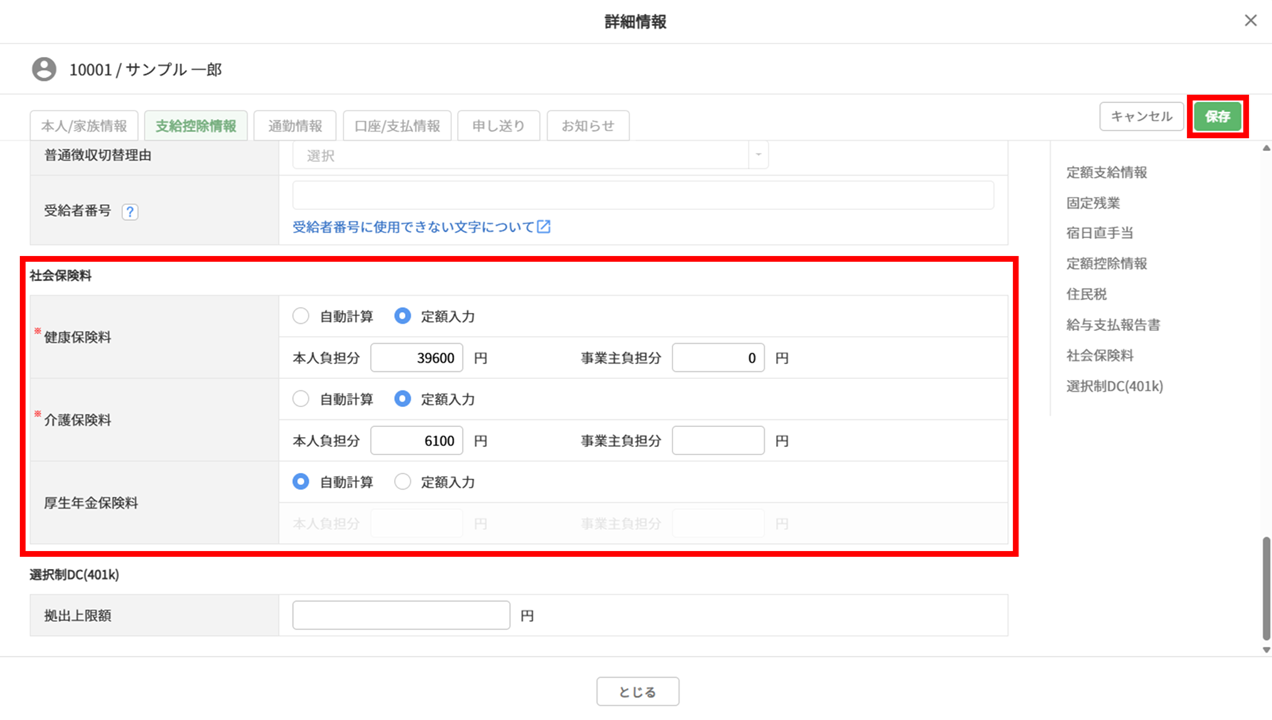The width and height of the screenshot is (1272, 720).
Task: Open the 受給者番号に使用できない文字について link
Action: click(421, 227)
